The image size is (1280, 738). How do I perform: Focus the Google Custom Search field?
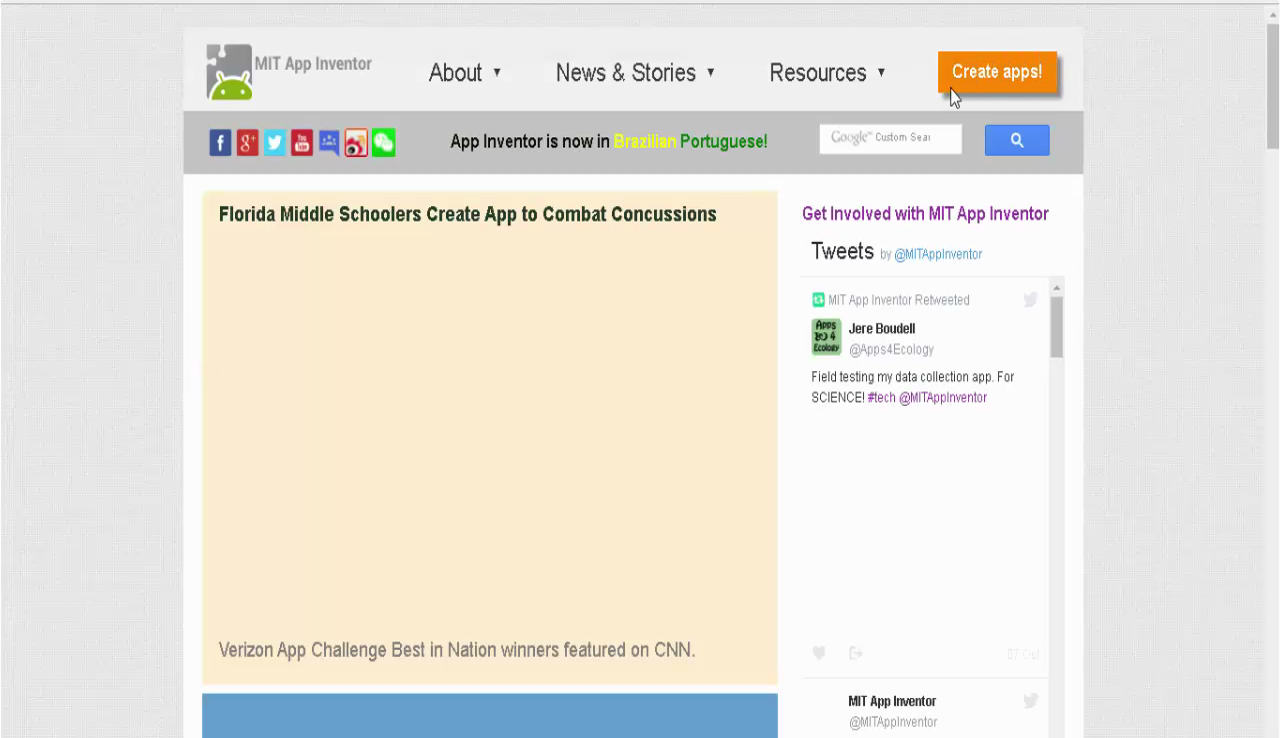pos(890,138)
